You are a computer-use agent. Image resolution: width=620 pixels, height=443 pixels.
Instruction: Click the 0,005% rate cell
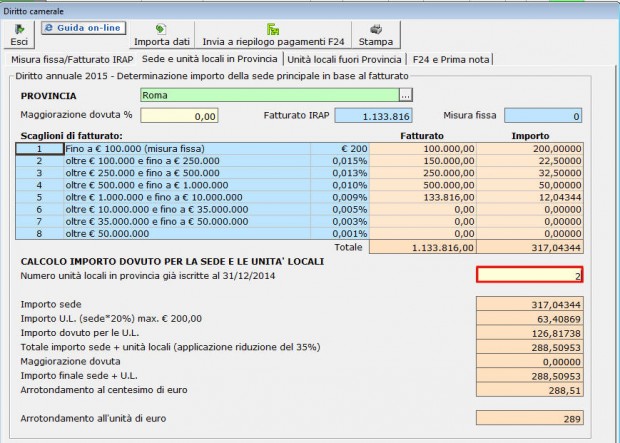coord(340,209)
